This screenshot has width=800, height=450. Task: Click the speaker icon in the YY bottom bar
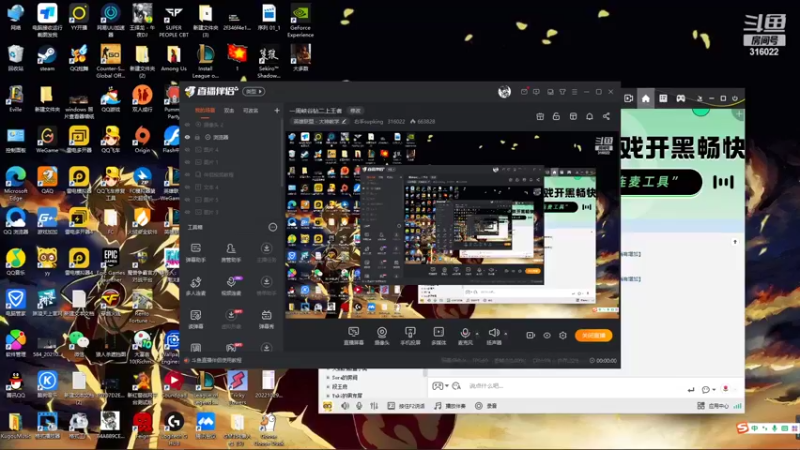pos(345,406)
